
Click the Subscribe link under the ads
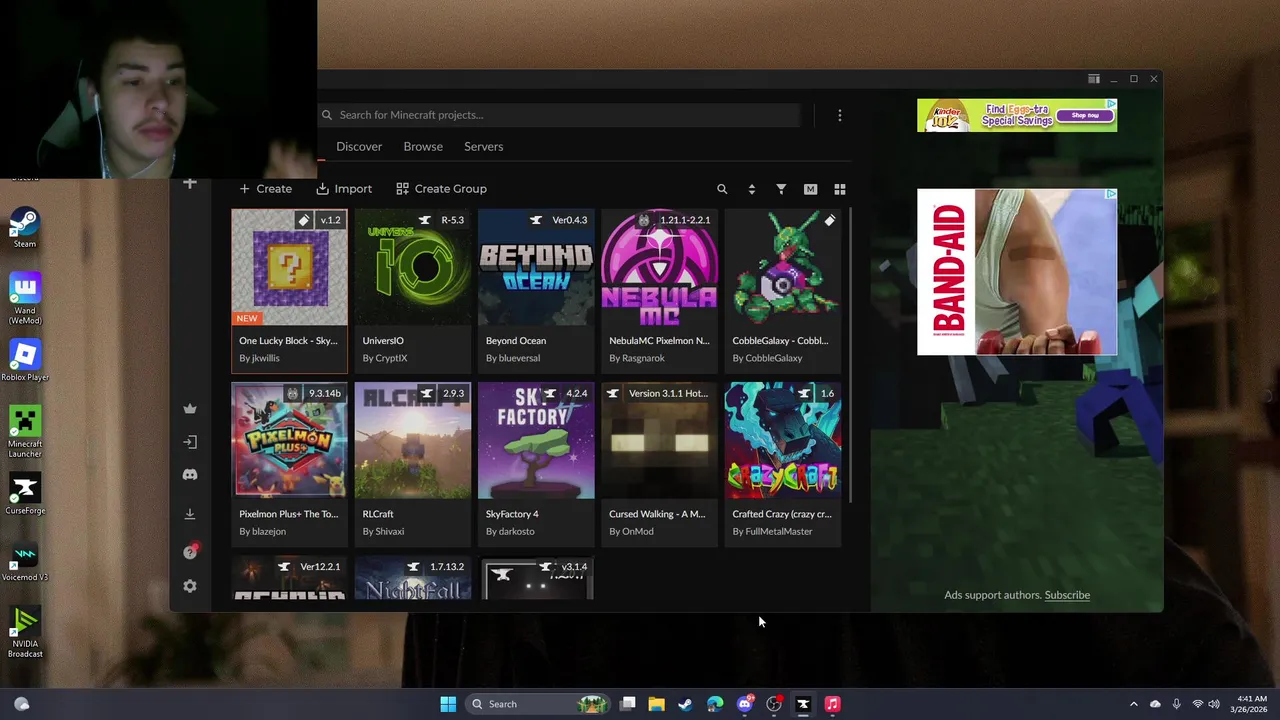(x=1067, y=595)
